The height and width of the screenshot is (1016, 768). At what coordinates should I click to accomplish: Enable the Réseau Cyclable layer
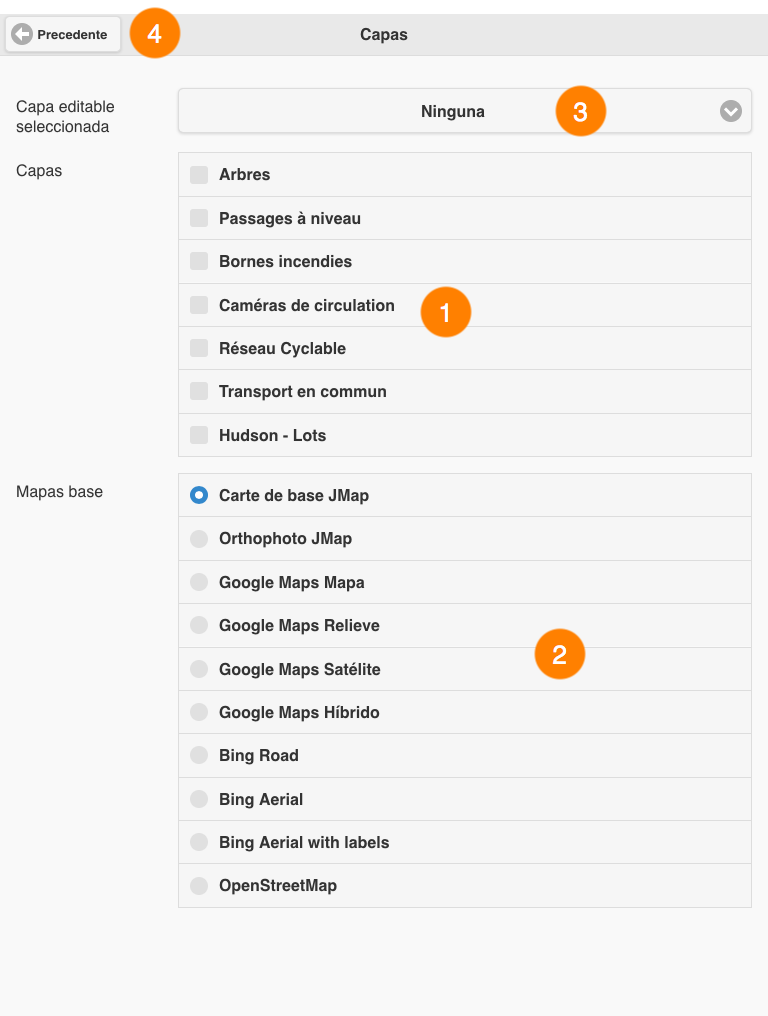199,348
